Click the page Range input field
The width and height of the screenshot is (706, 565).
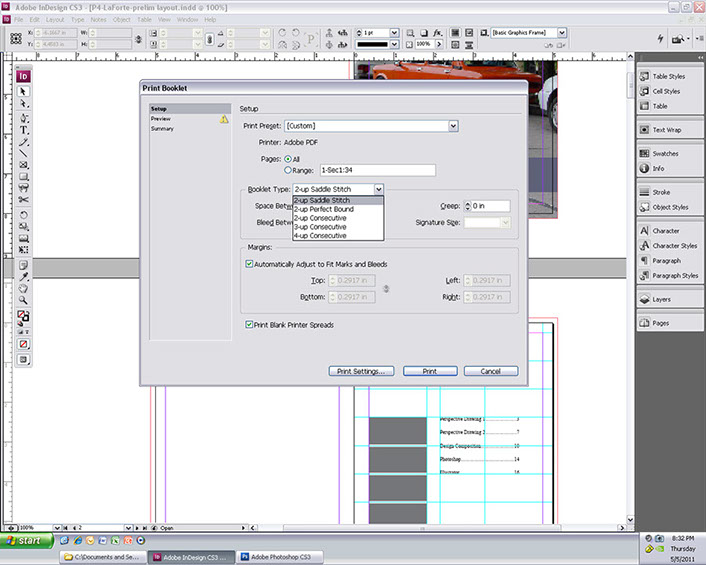click(x=378, y=170)
